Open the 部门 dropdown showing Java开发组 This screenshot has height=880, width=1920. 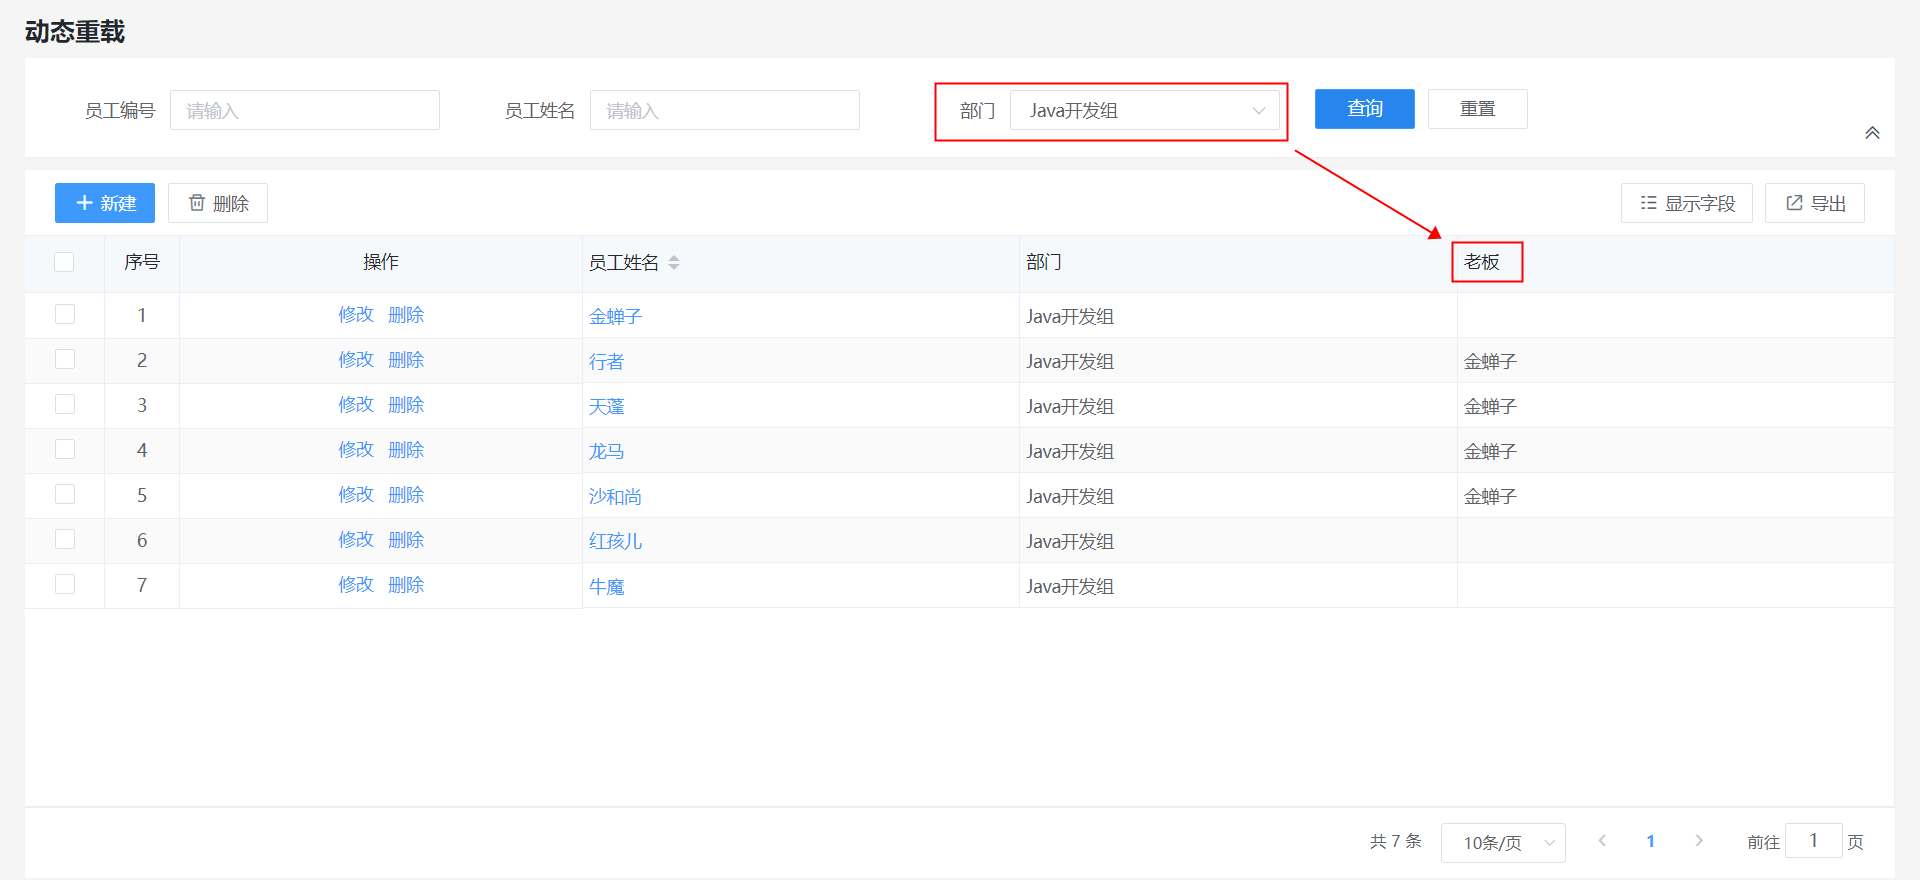coord(1144,110)
